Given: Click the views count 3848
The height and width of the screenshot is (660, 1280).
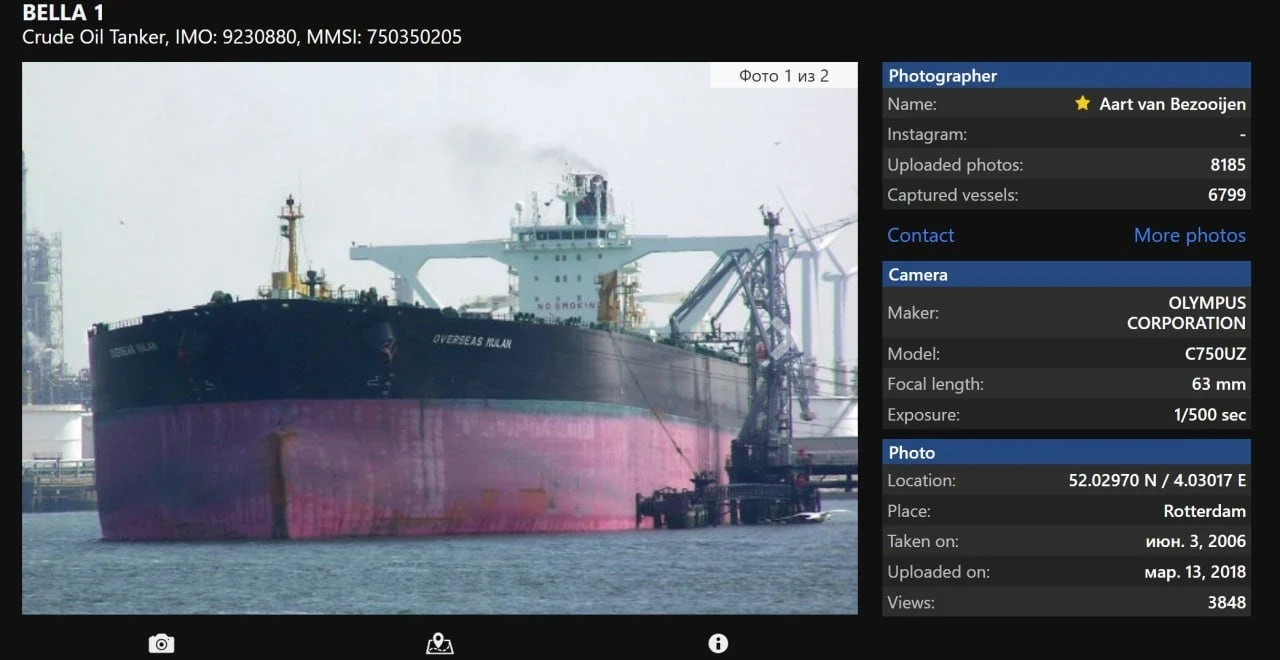Looking at the screenshot, I should pos(1226,602).
